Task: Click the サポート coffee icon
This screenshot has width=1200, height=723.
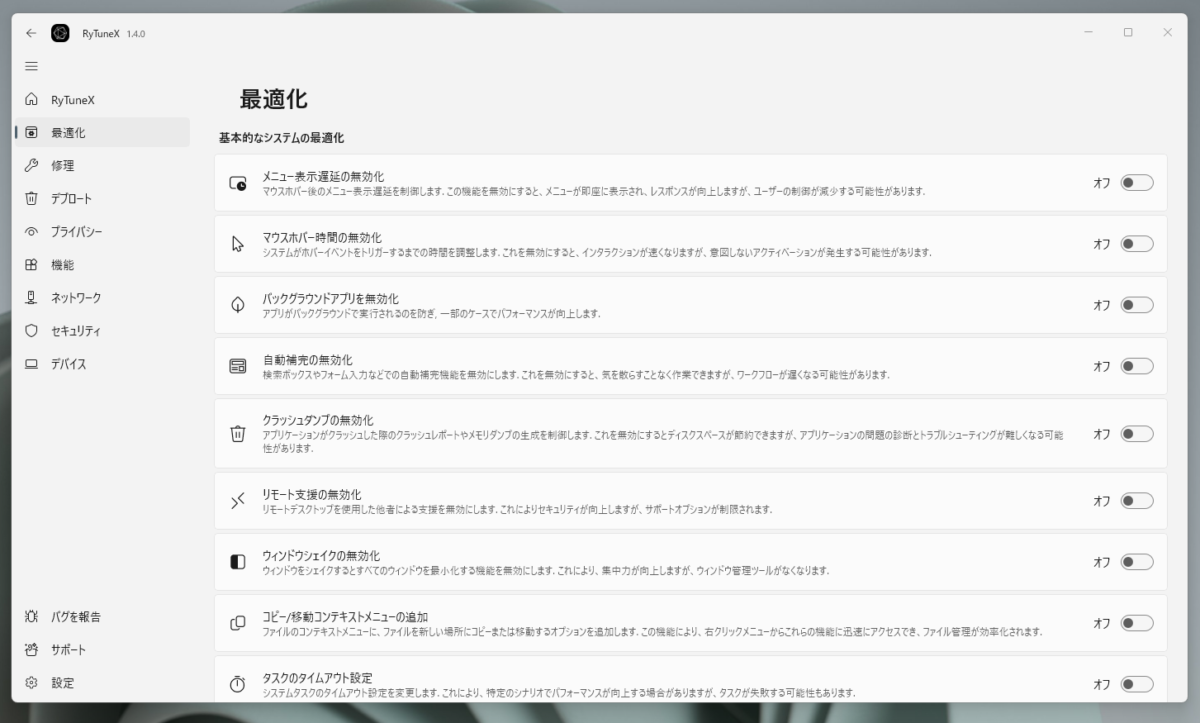Action: click(31, 650)
